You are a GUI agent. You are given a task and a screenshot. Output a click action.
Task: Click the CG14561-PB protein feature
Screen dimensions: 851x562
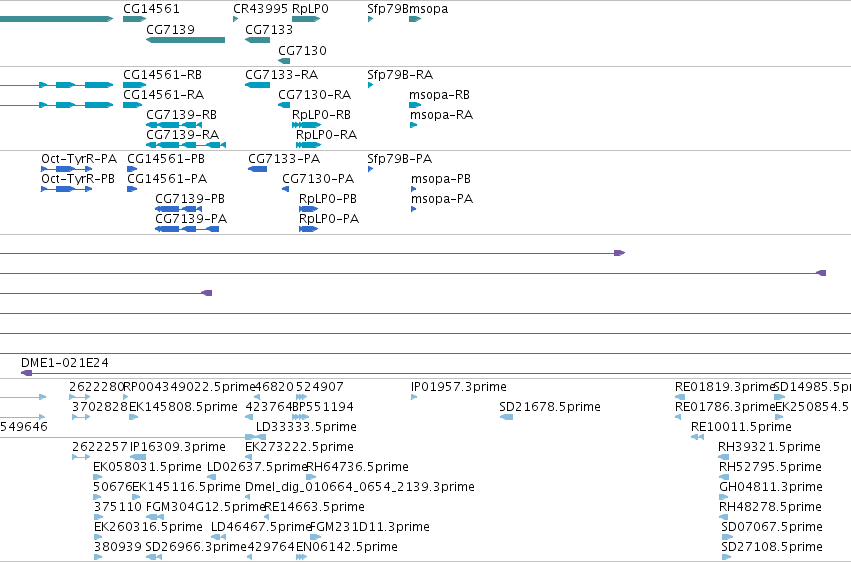(x=132, y=169)
